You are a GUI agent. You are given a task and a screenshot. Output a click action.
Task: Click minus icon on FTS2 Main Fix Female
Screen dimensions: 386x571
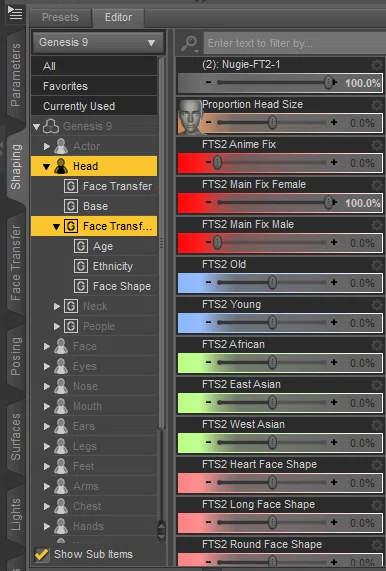point(208,202)
